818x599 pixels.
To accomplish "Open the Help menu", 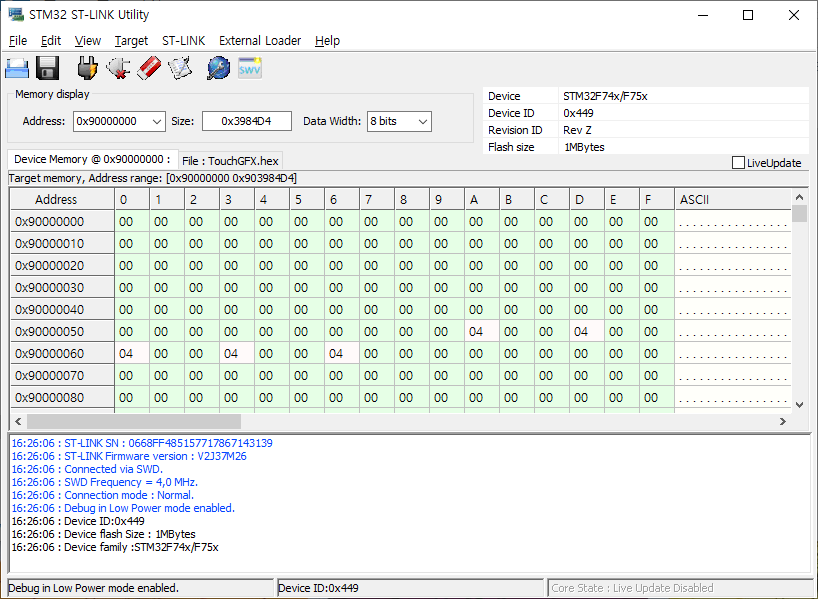I will pos(327,41).
